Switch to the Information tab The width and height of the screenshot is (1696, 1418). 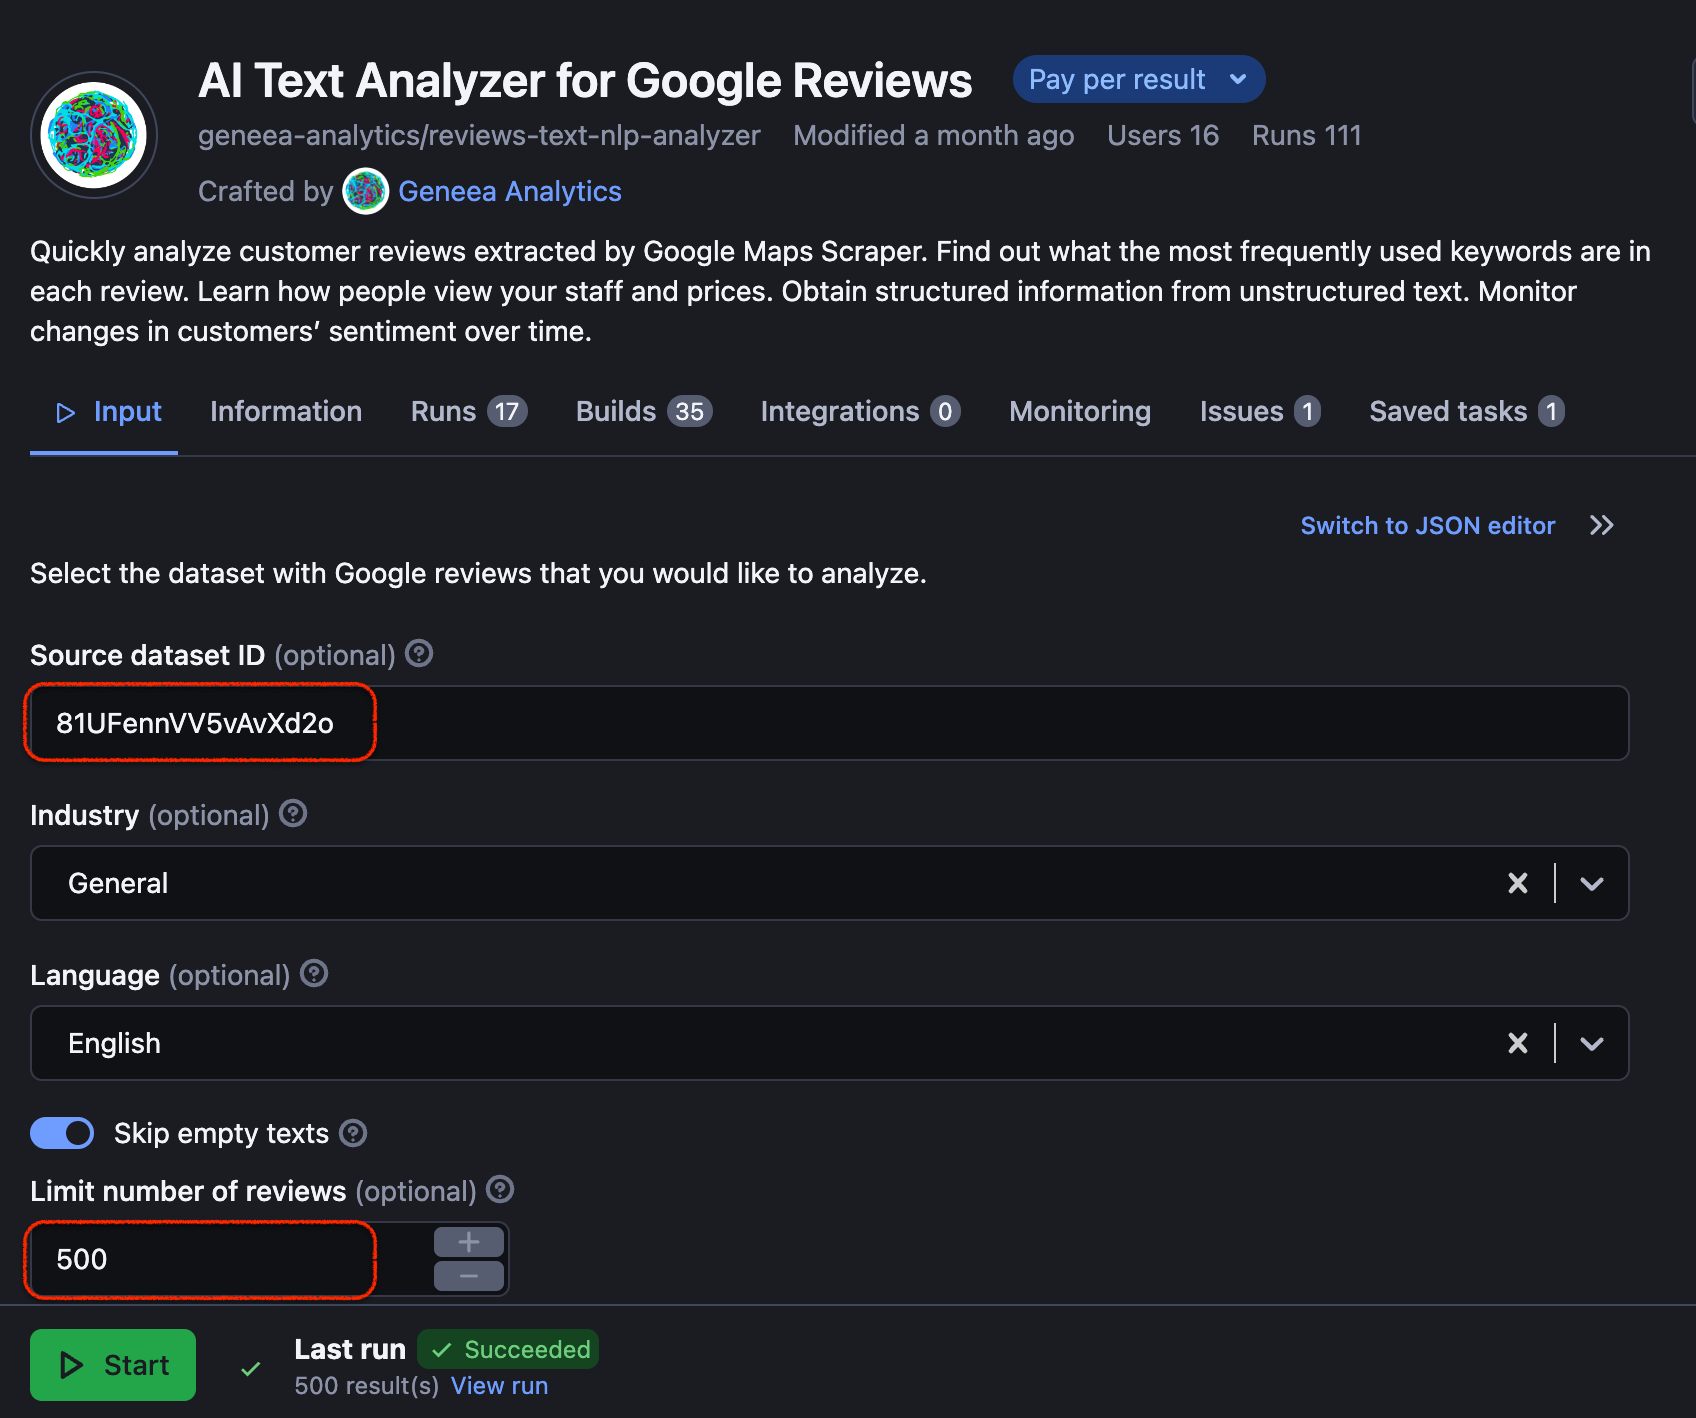(286, 411)
